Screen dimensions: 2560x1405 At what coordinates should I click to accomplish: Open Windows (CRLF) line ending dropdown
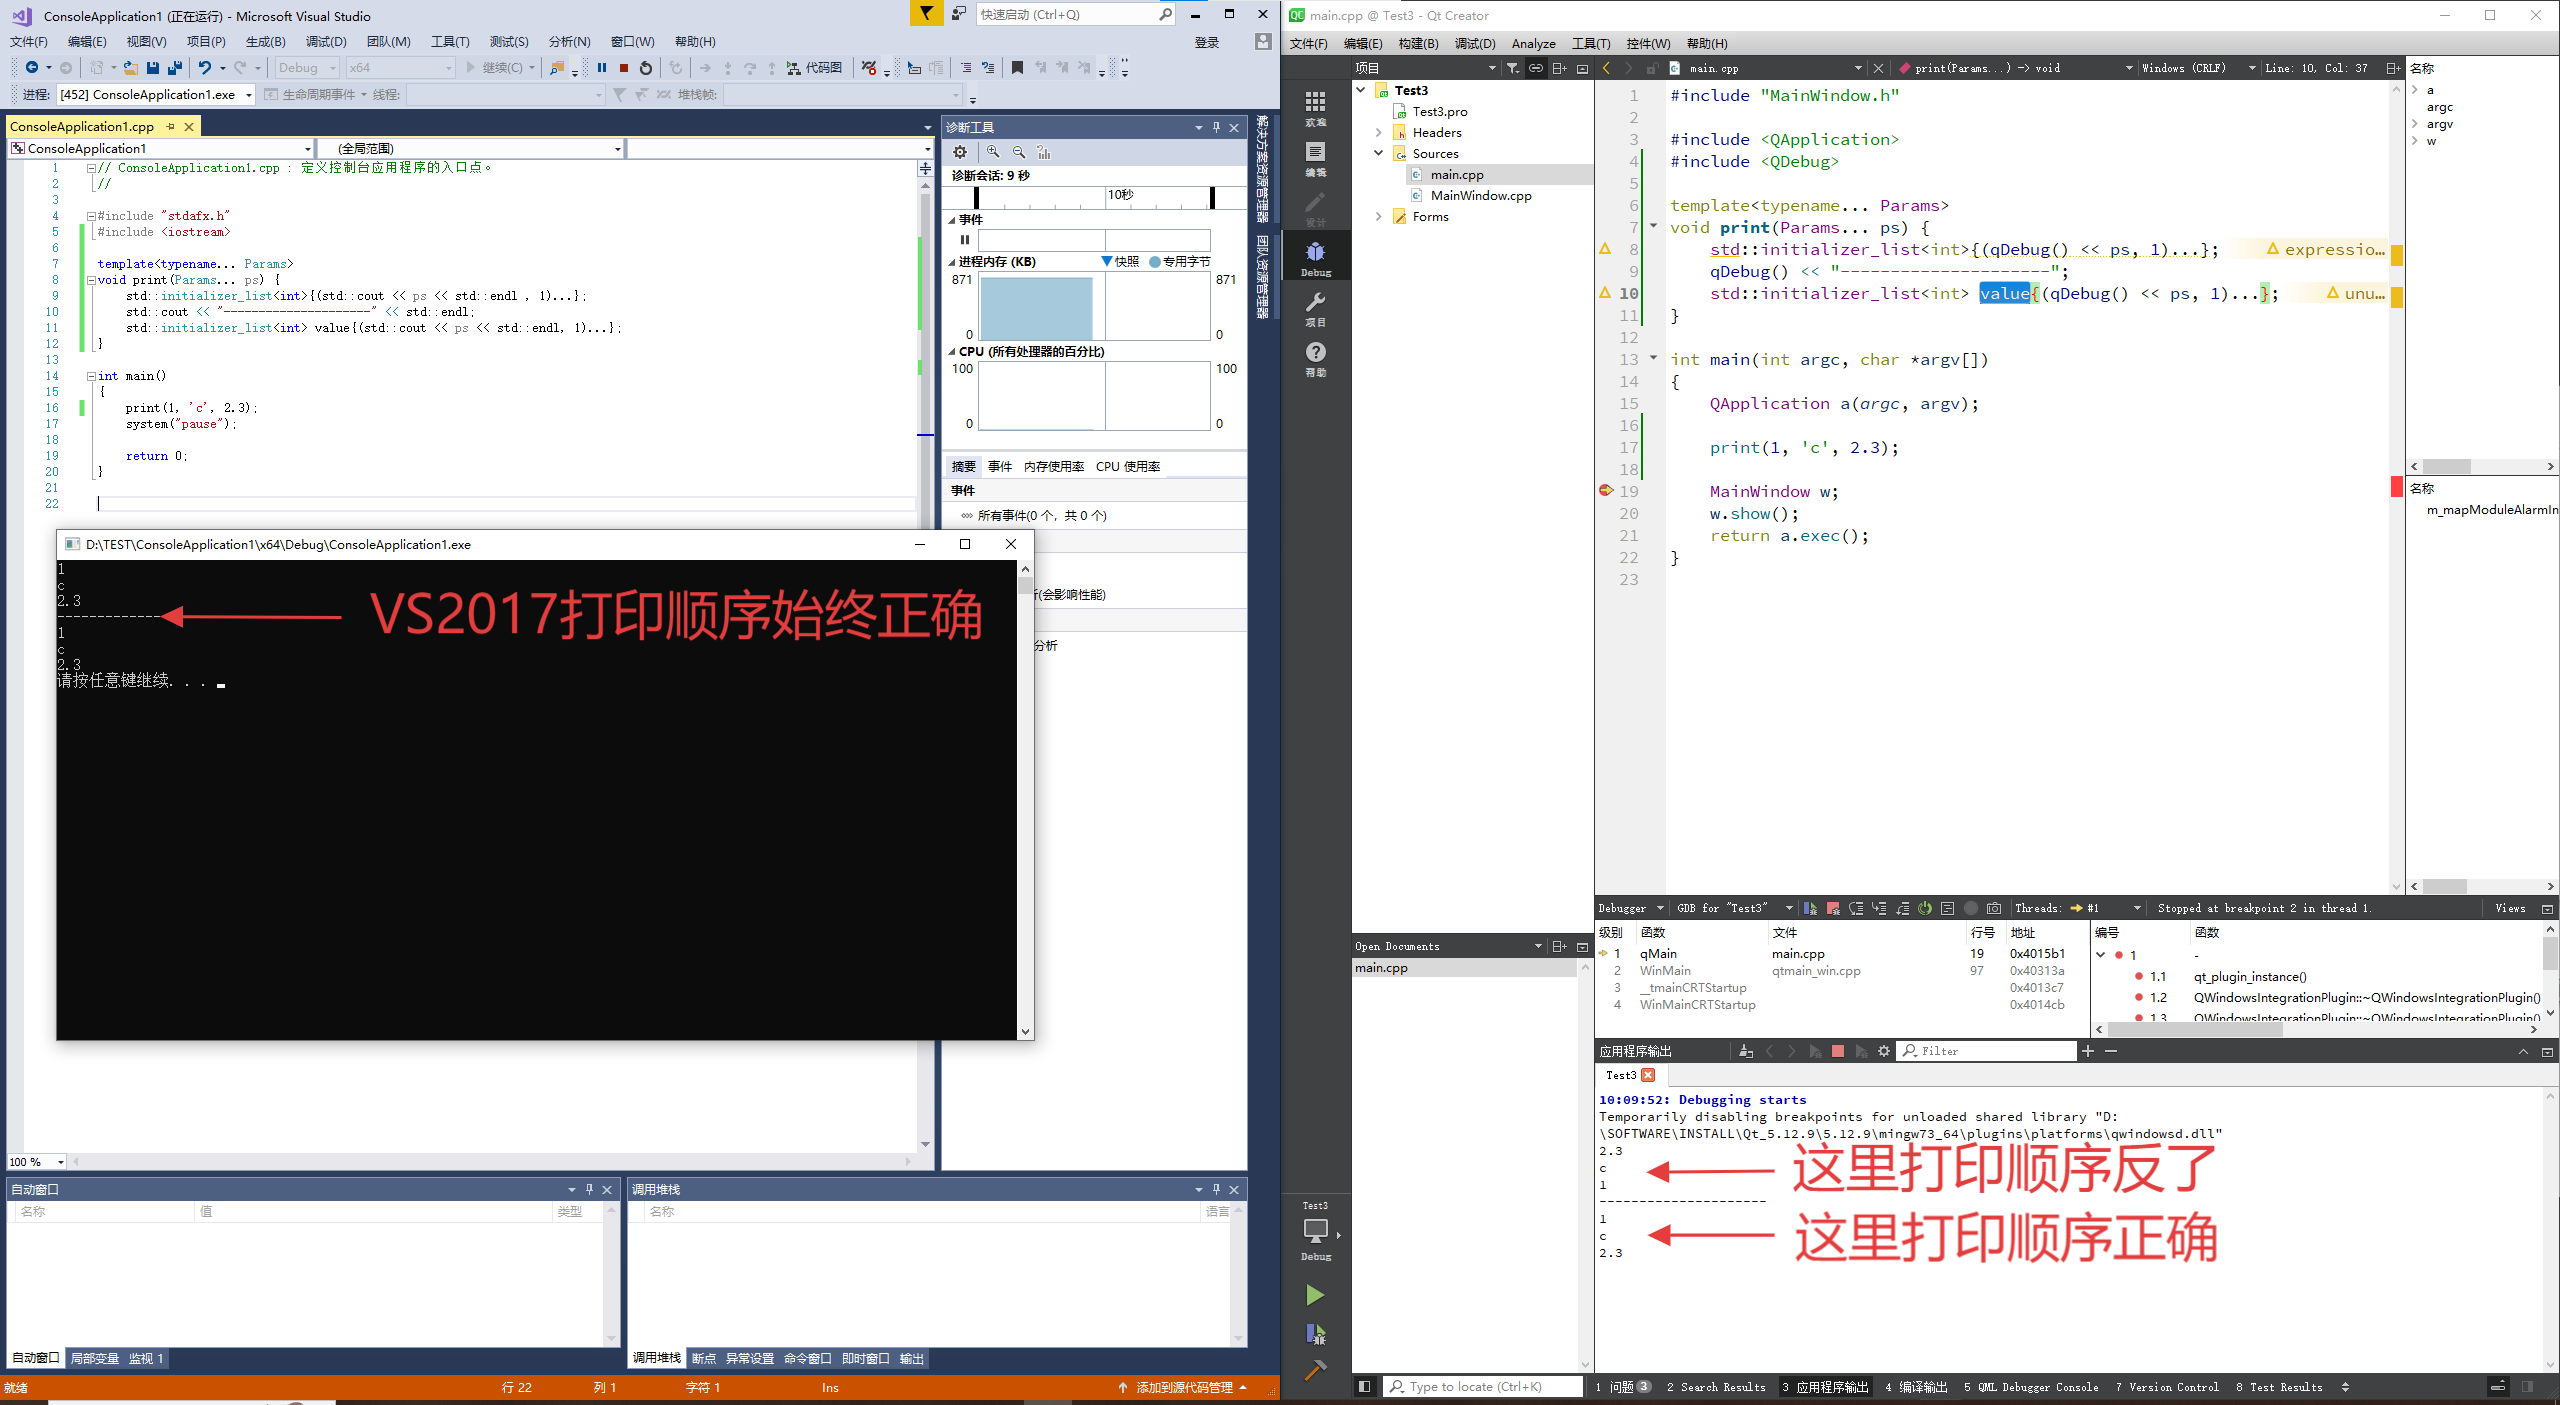[2199, 68]
